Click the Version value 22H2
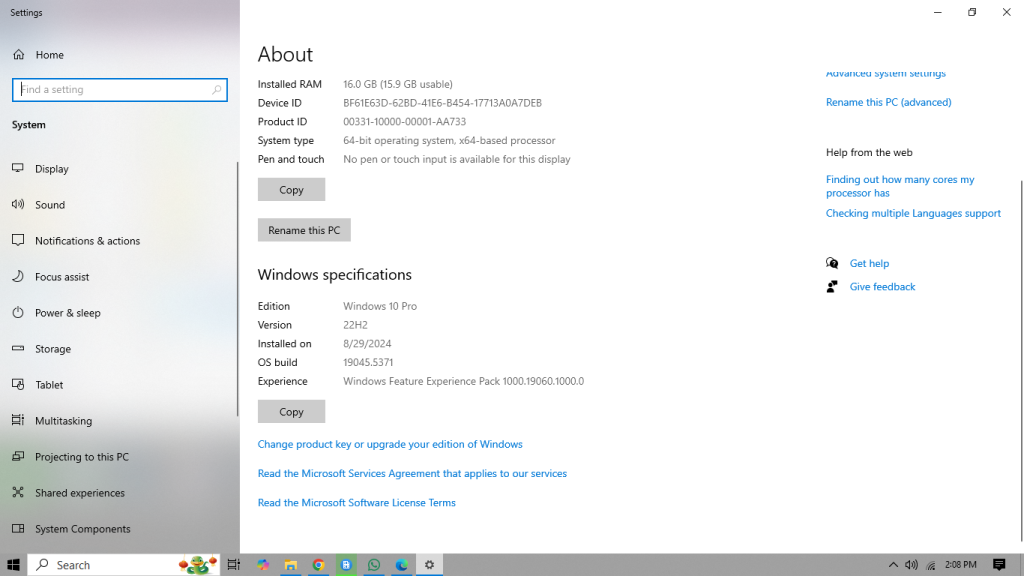 click(x=355, y=325)
